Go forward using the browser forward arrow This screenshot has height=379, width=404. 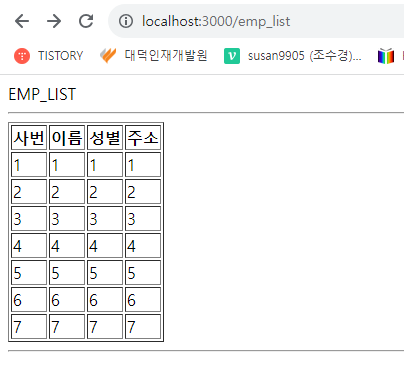tap(54, 21)
